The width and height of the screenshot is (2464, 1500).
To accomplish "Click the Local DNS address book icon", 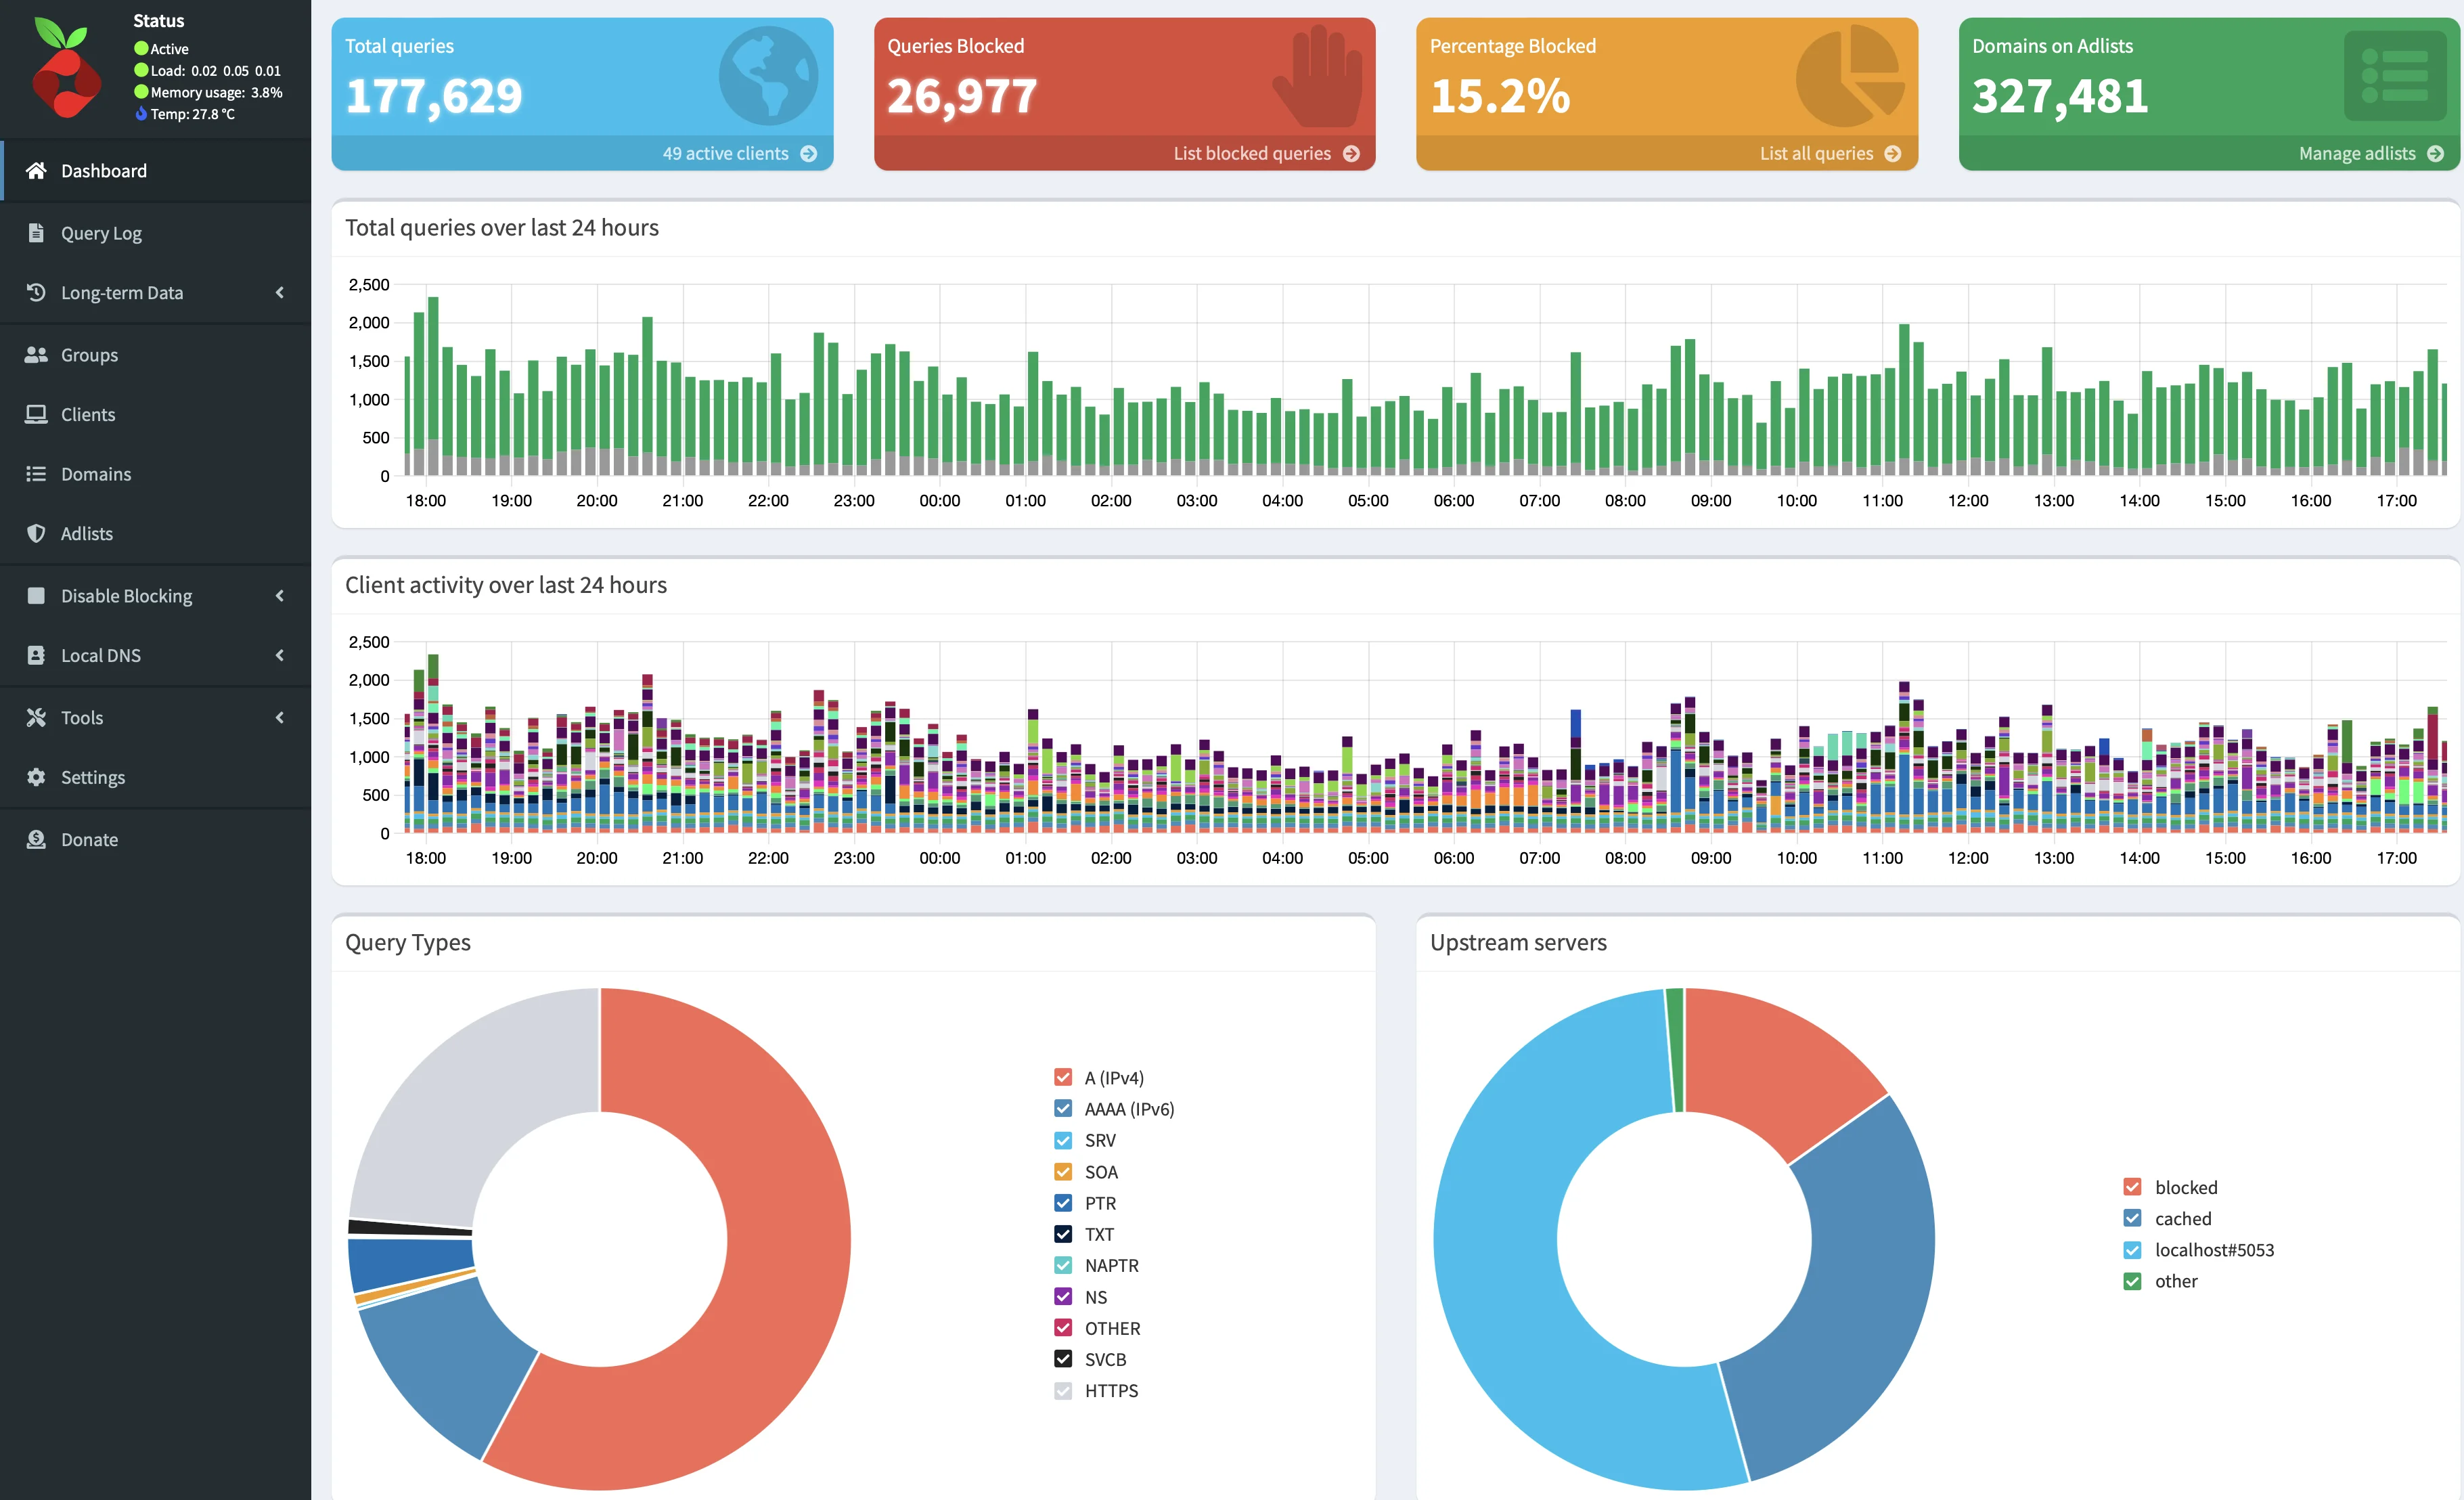I will (36, 655).
